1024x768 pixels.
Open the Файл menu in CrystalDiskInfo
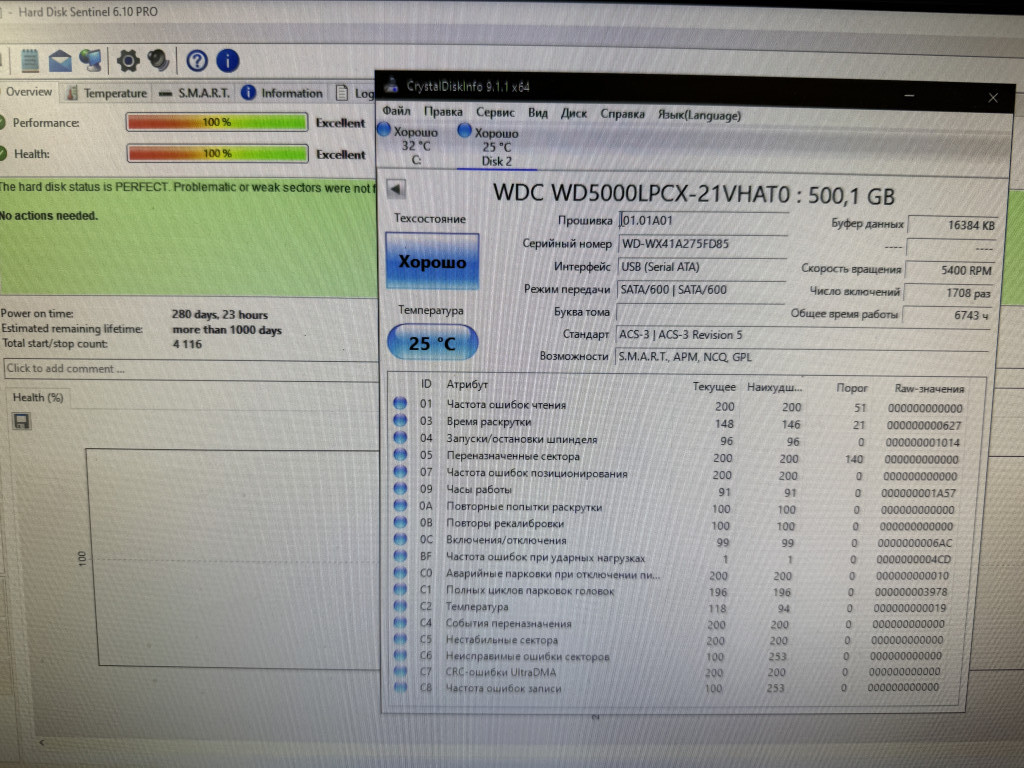[396, 111]
